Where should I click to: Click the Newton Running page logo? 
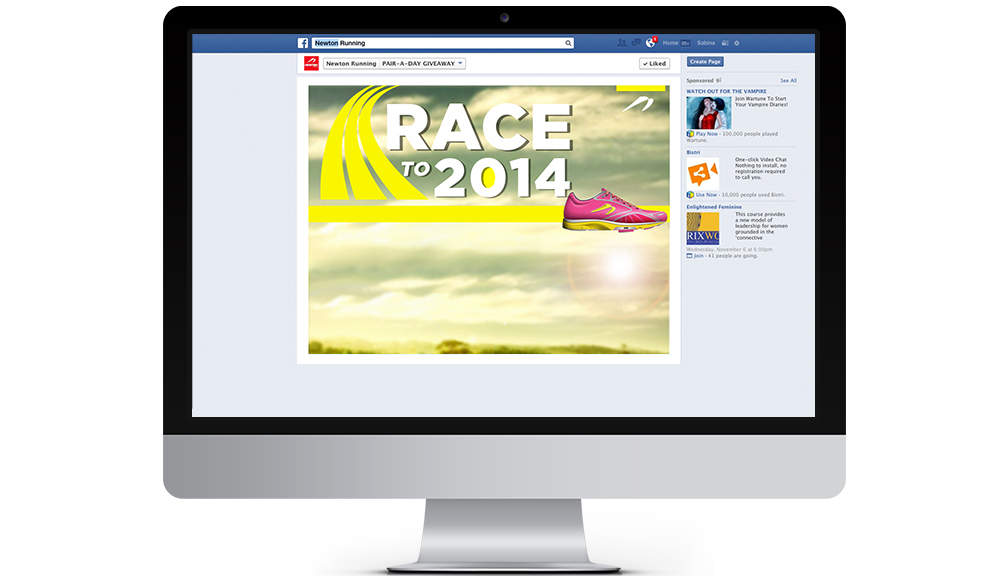311,63
